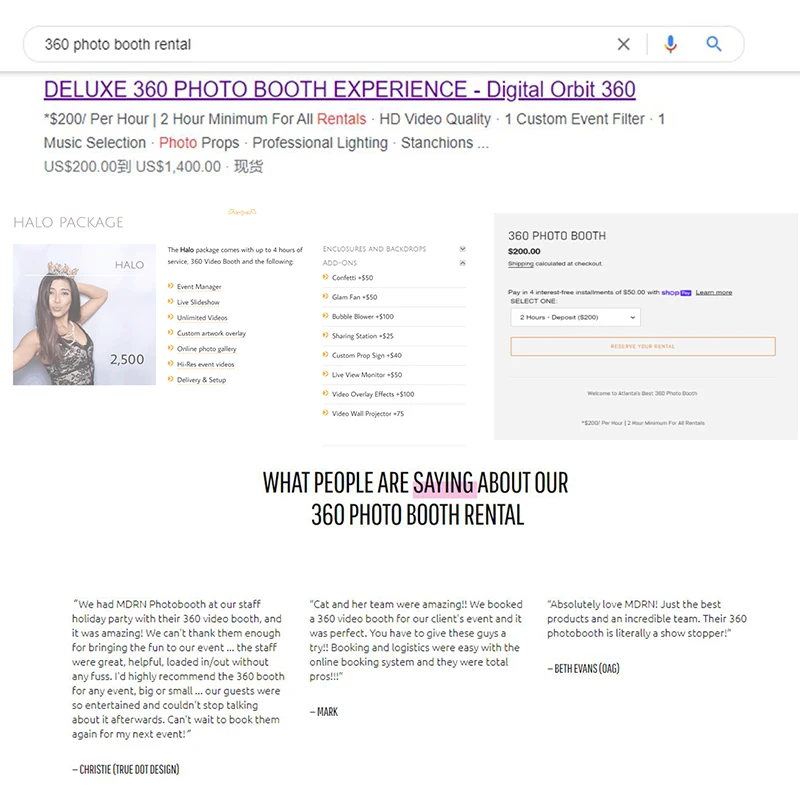The height and width of the screenshot is (800, 800).
Task: Select the Glam Fan +$50 add-on
Action: pyautogui.click(x=355, y=297)
